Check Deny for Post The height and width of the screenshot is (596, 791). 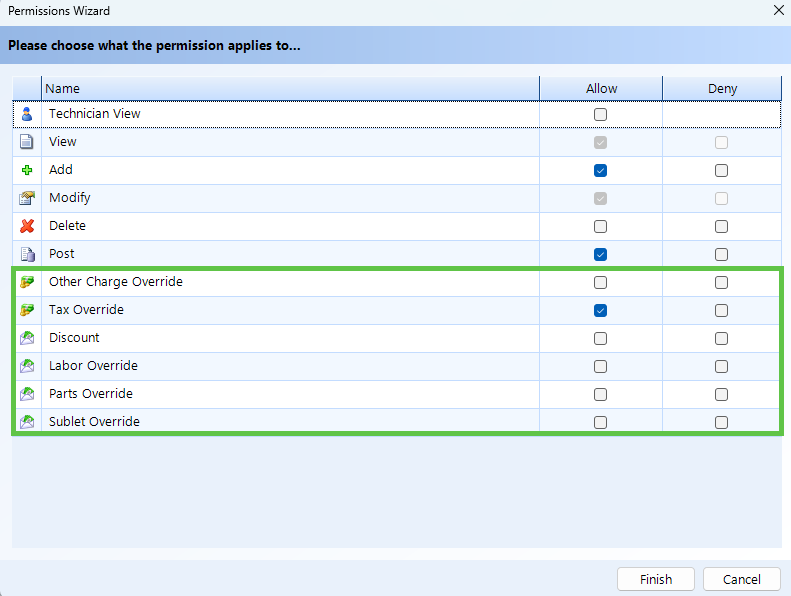(721, 254)
